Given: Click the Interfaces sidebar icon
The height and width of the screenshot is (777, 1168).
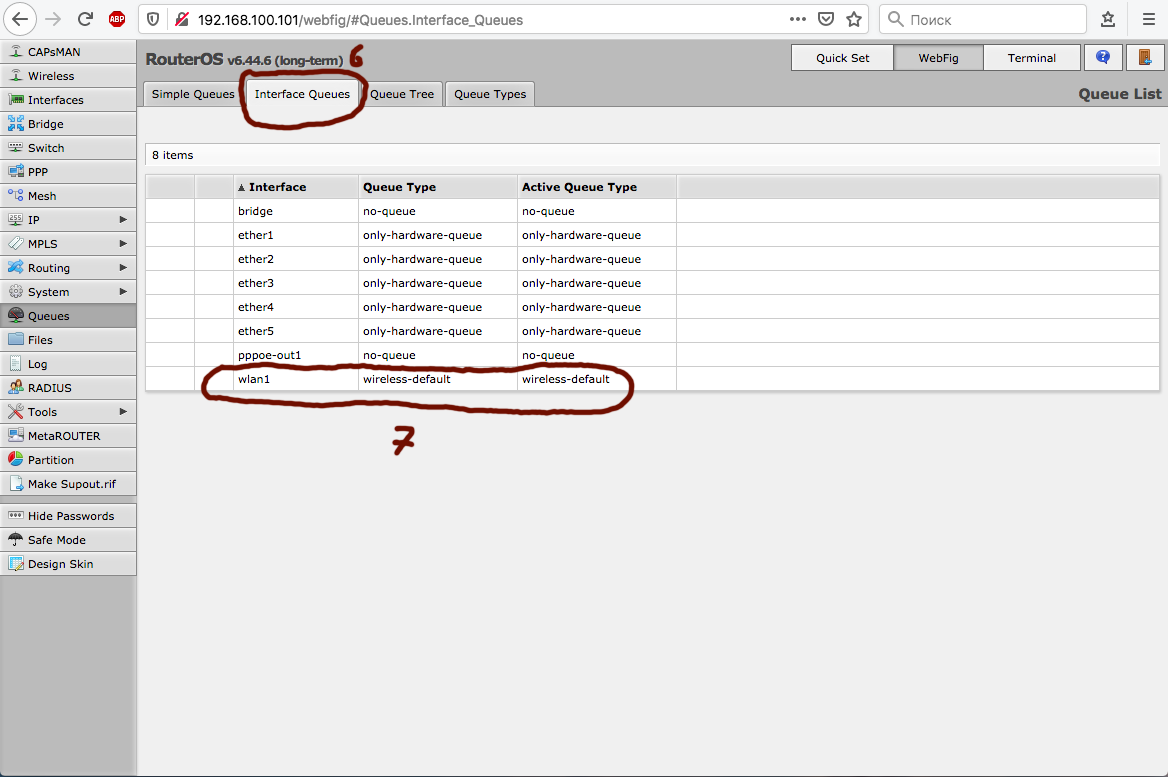Looking at the screenshot, I should point(16,99).
